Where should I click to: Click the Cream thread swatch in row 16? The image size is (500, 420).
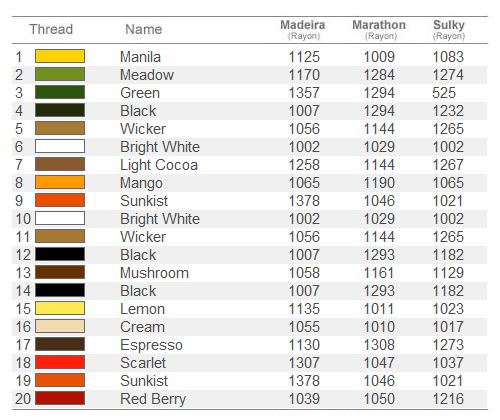pyautogui.click(x=60, y=326)
